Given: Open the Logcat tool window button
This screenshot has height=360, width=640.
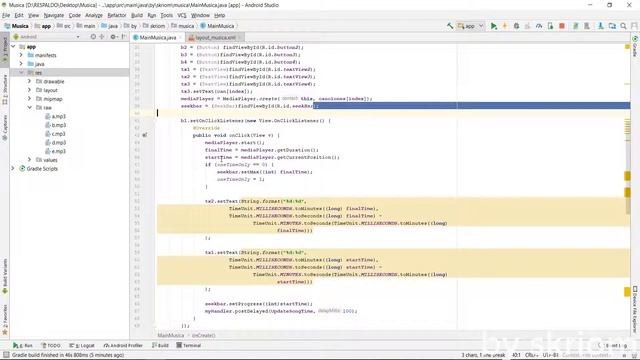Looking at the screenshot, I should click(82, 345).
